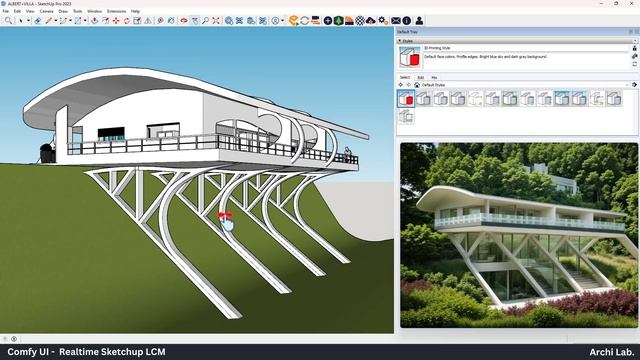This screenshot has width=640, height=360.
Task: Select the red Move tool
Action: coord(116,20)
